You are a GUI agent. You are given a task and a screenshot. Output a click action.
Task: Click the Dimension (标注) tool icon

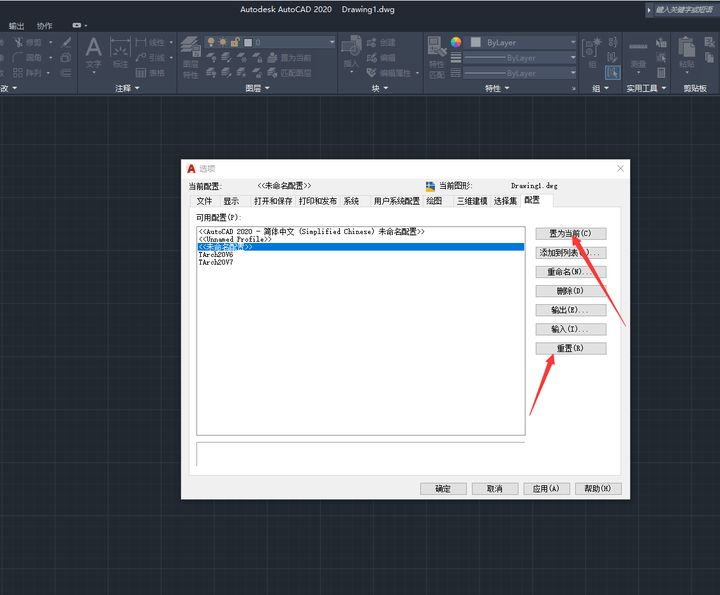(121, 52)
